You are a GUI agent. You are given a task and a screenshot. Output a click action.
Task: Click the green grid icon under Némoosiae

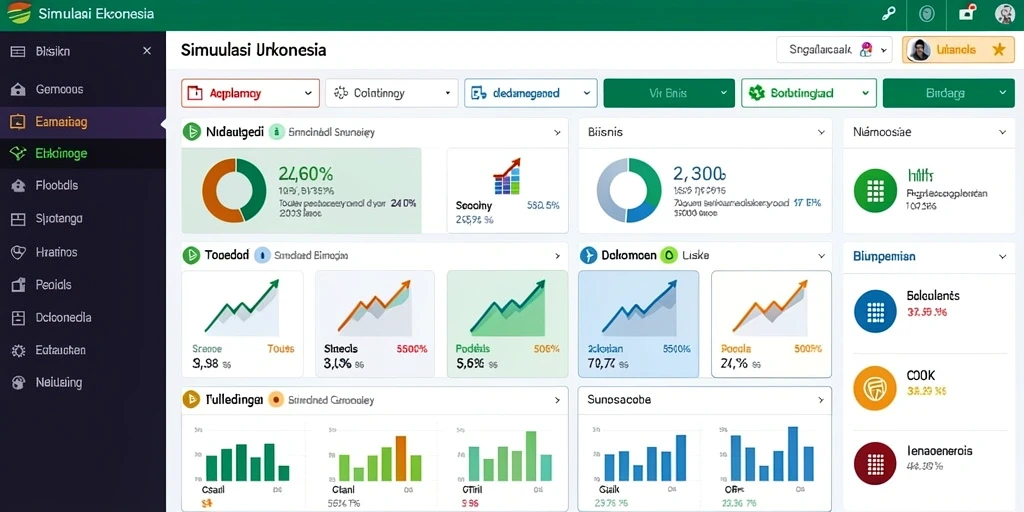click(874, 191)
